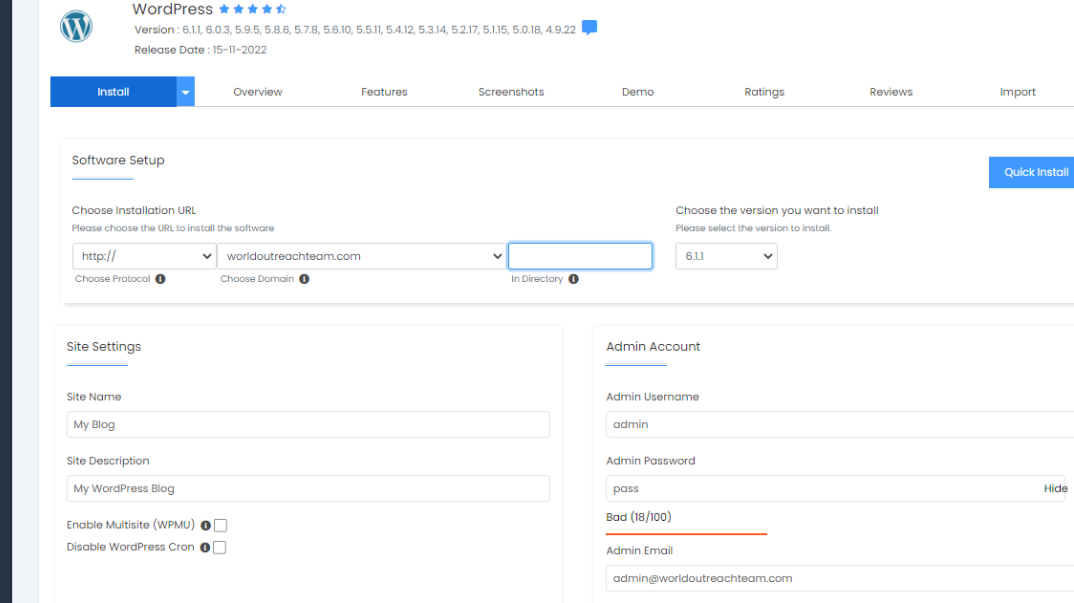Click the Bad (18/100) strength text
1074x603 pixels.
point(638,517)
